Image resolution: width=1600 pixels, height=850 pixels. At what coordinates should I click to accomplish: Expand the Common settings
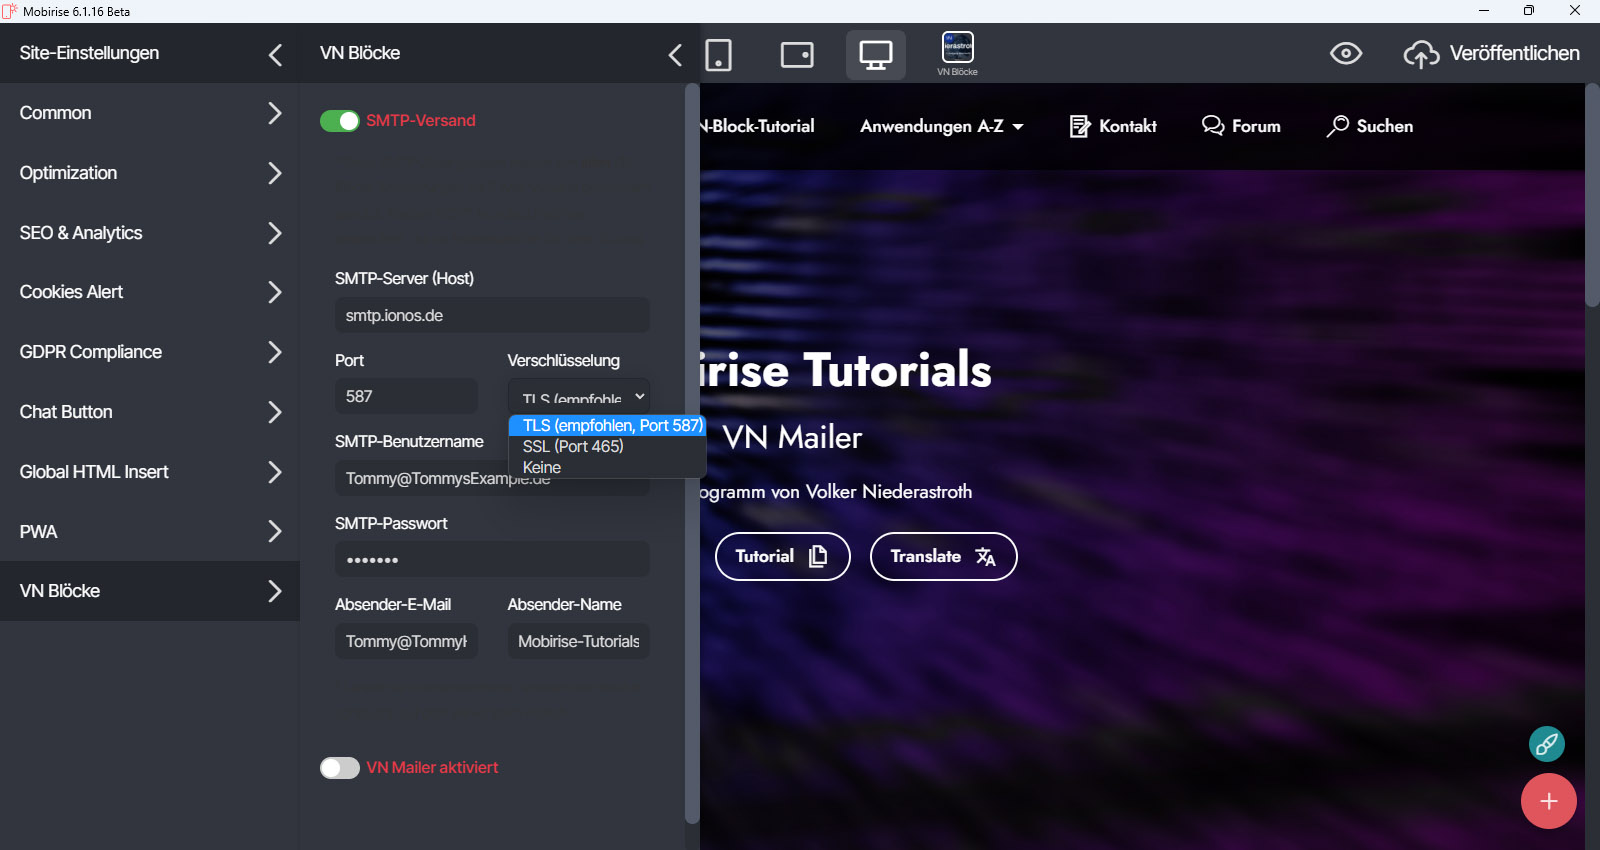[x=150, y=113]
